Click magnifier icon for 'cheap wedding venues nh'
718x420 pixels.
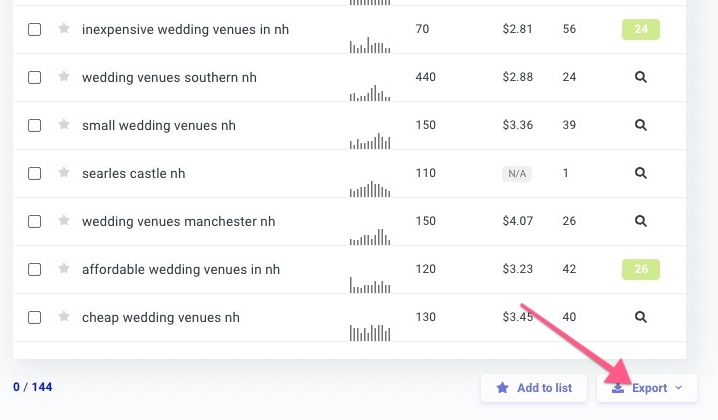(x=641, y=317)
